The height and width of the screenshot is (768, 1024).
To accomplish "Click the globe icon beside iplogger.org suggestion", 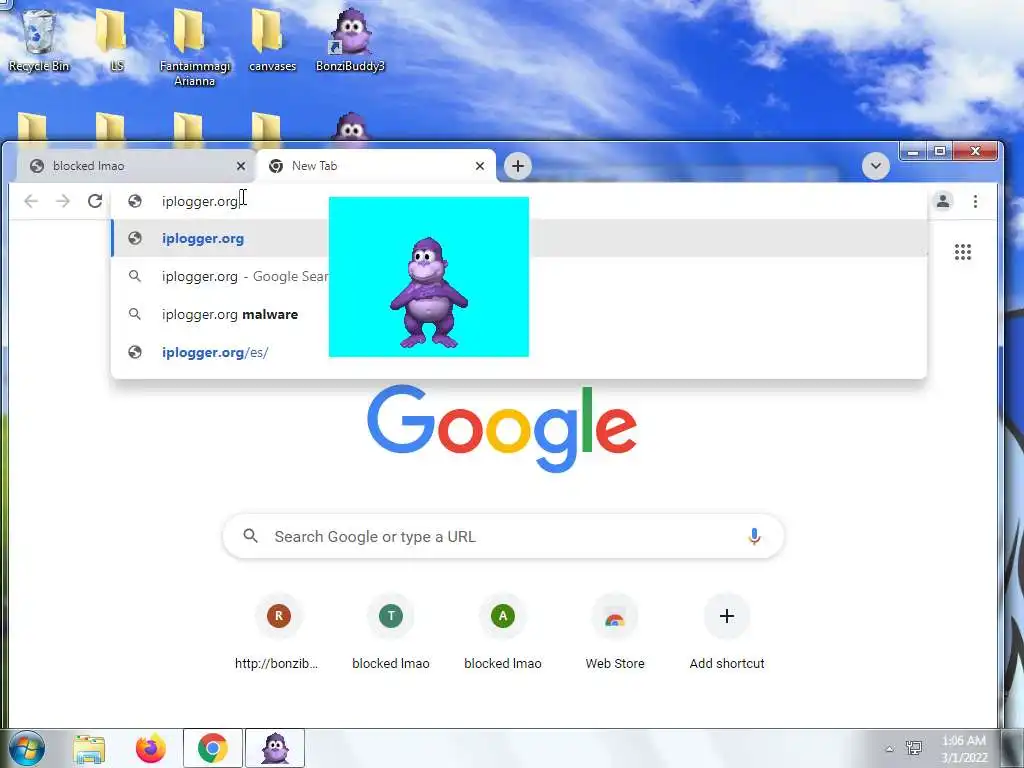I will click(x=135, y=238).
